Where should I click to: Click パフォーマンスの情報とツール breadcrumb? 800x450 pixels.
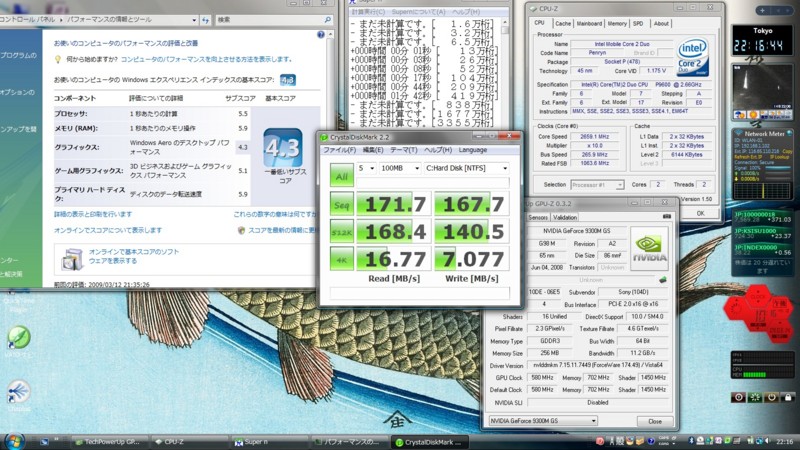point(109,19)
